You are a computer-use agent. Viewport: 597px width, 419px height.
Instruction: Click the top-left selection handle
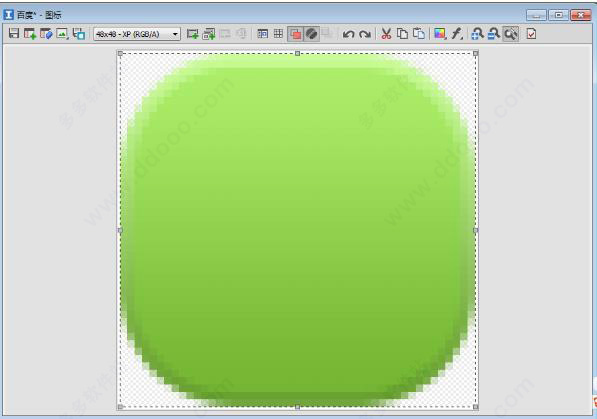pos(120,54)
